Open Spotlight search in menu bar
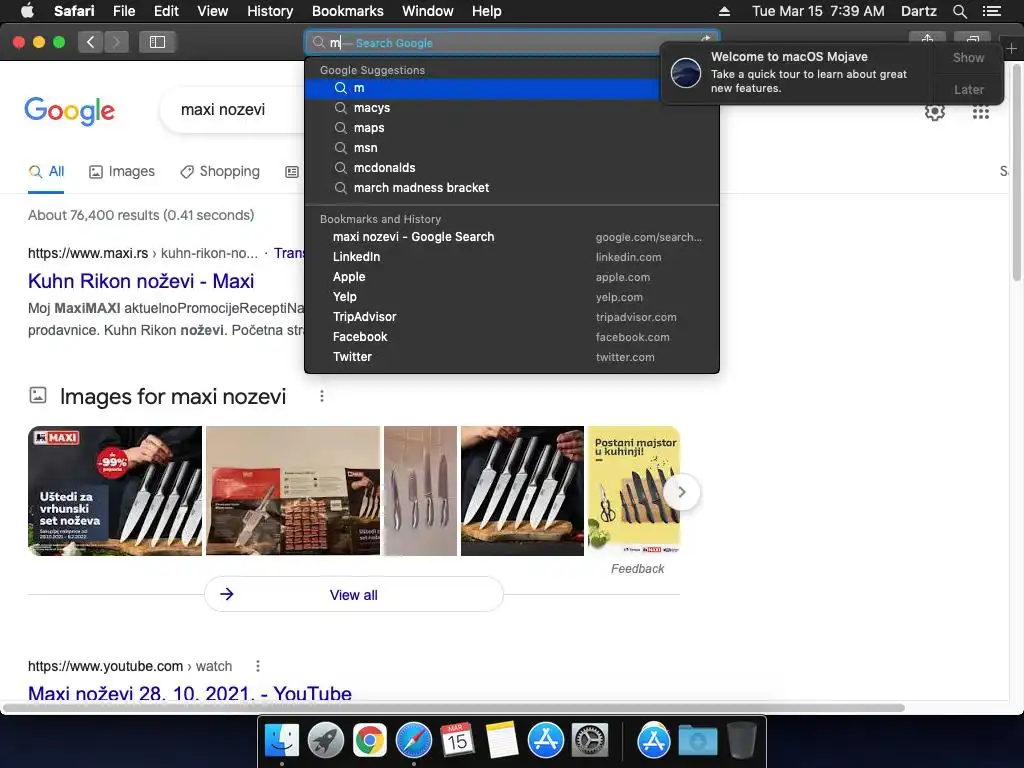Image resolution: width=1024 pixels, height=768 pixels. (x=959, y=11)
